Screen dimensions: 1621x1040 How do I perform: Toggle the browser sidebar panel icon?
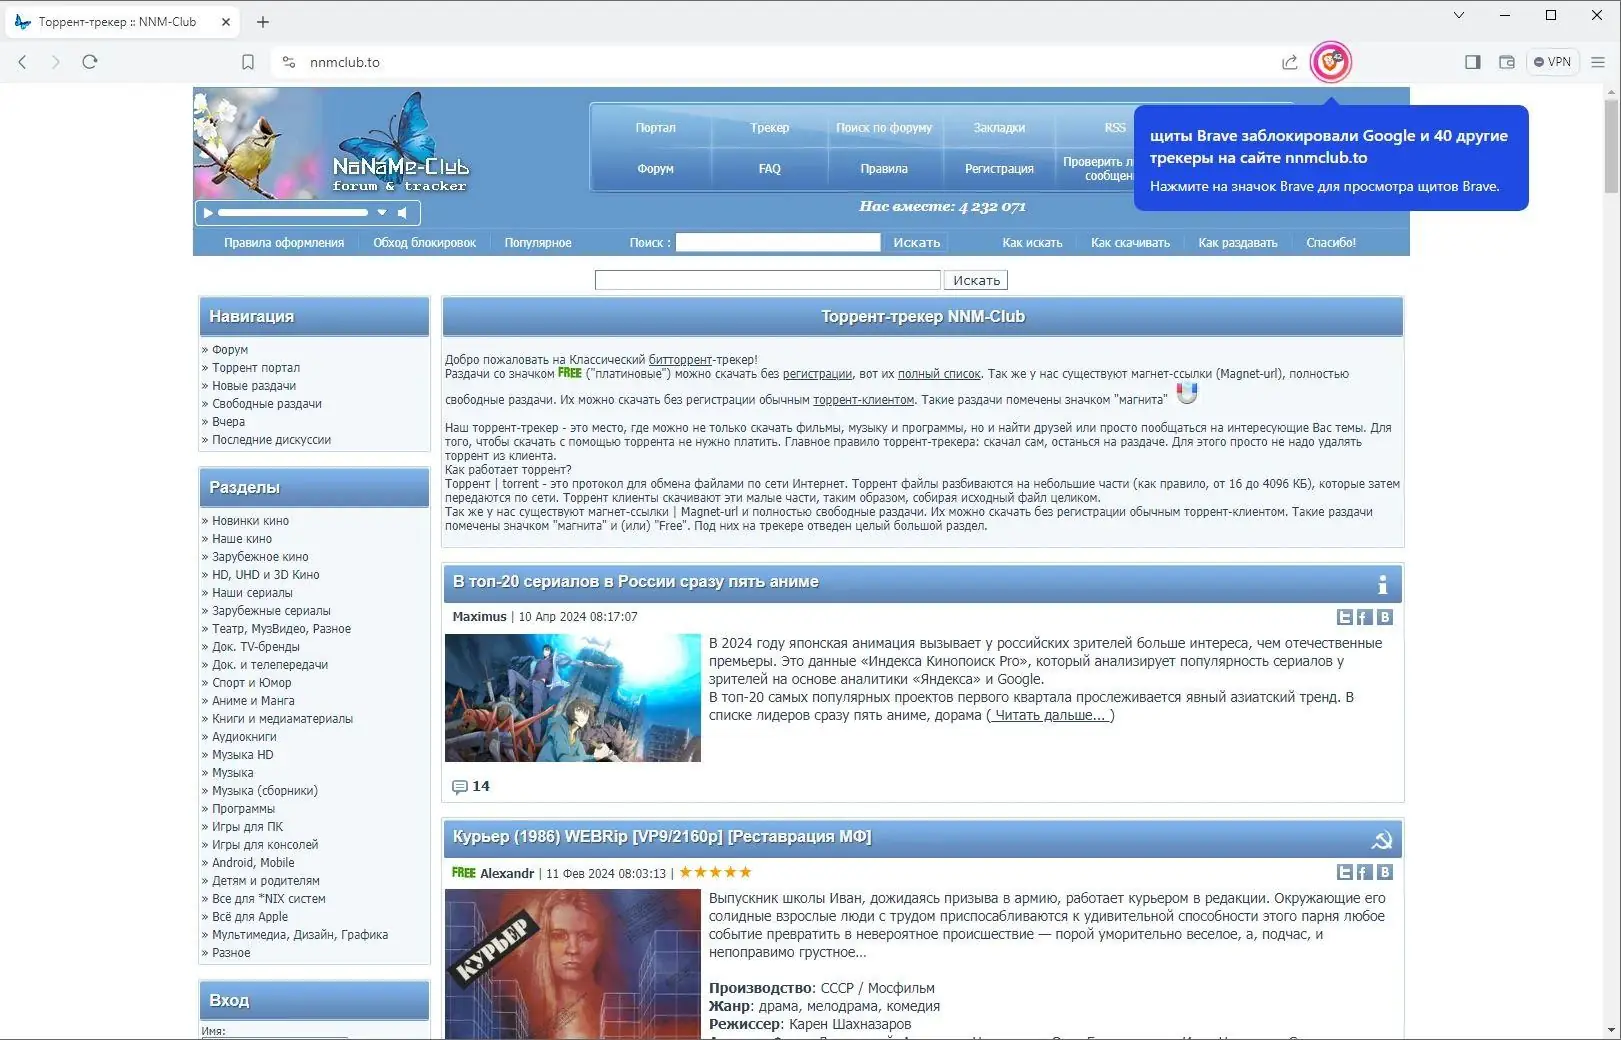point(1472,62)
